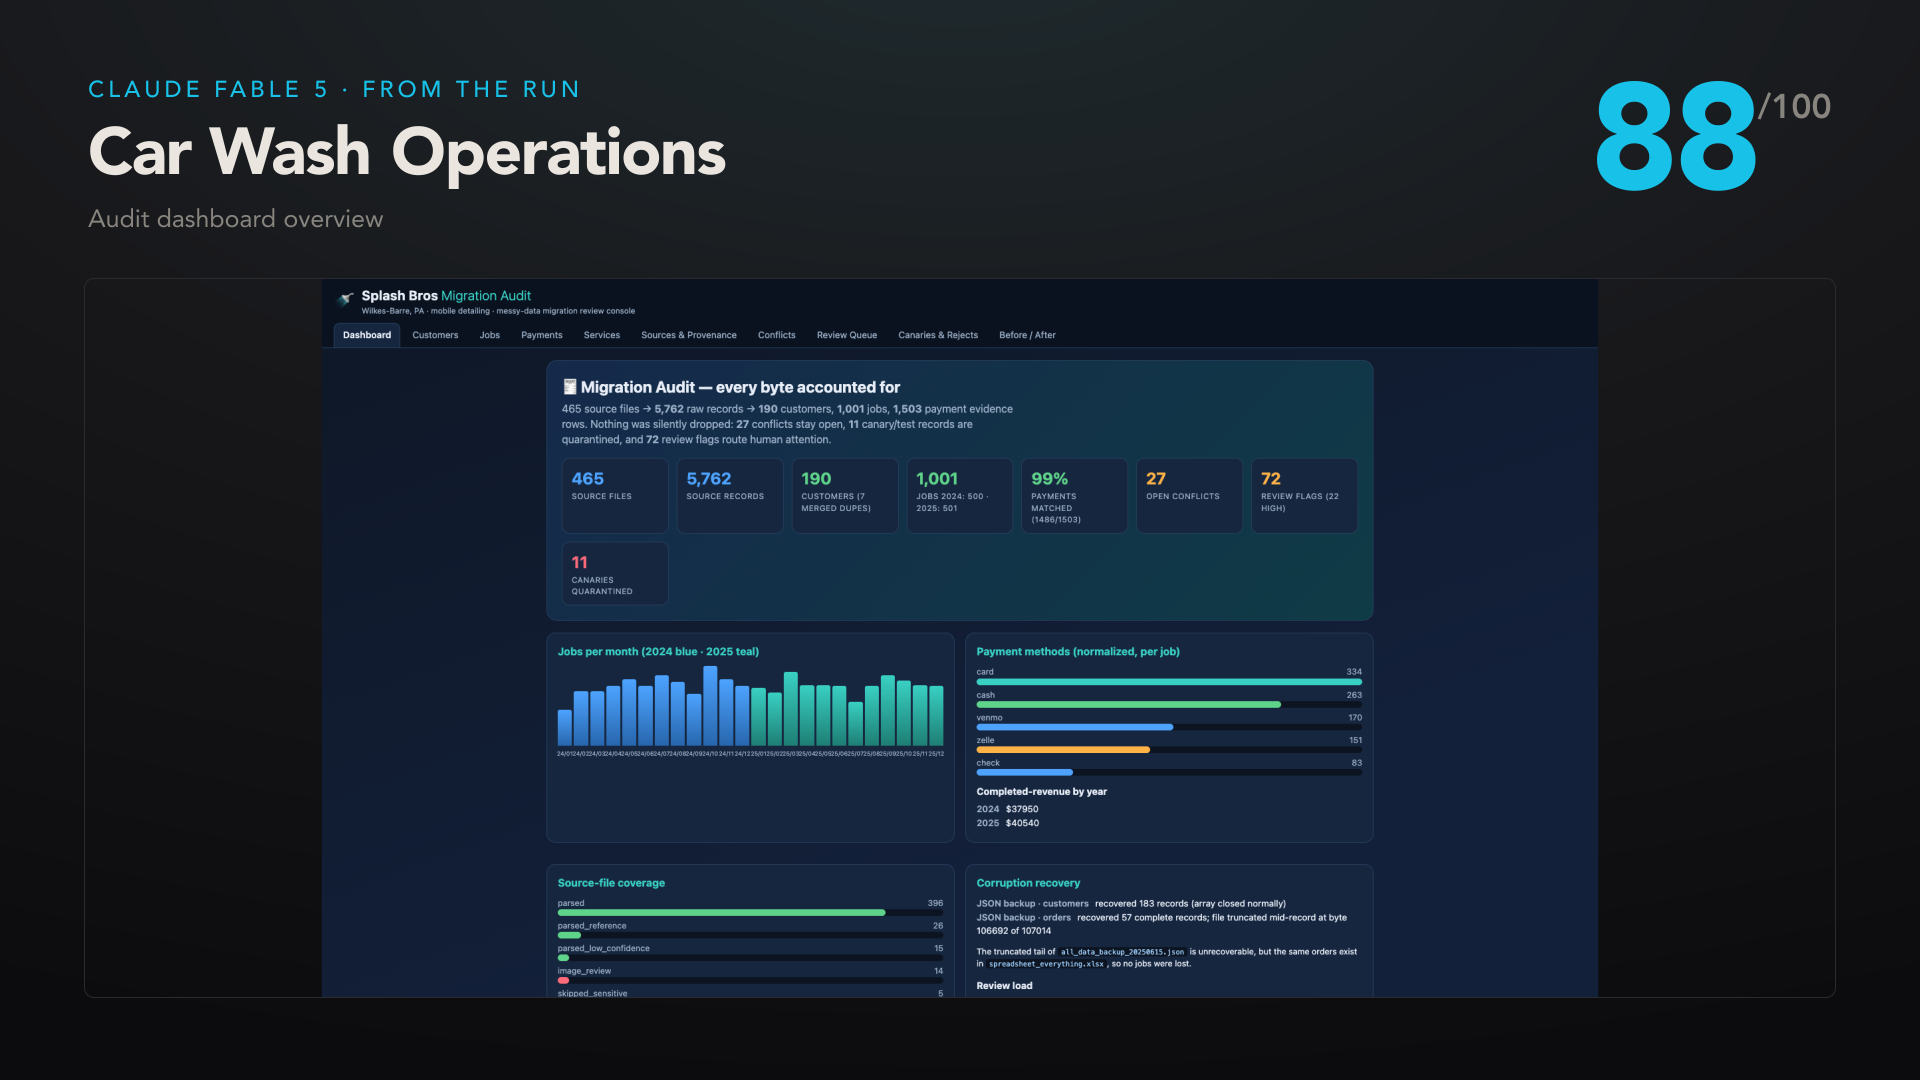Screen dimensions: 1920x1080
Task: Switch to the Conflicts tab
Action: 776,335
